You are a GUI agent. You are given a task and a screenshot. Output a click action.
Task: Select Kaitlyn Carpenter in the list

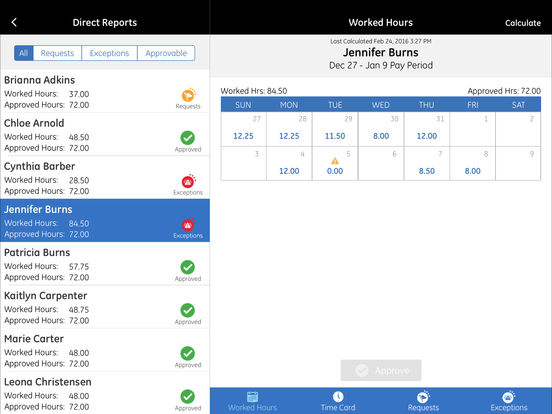105,307
